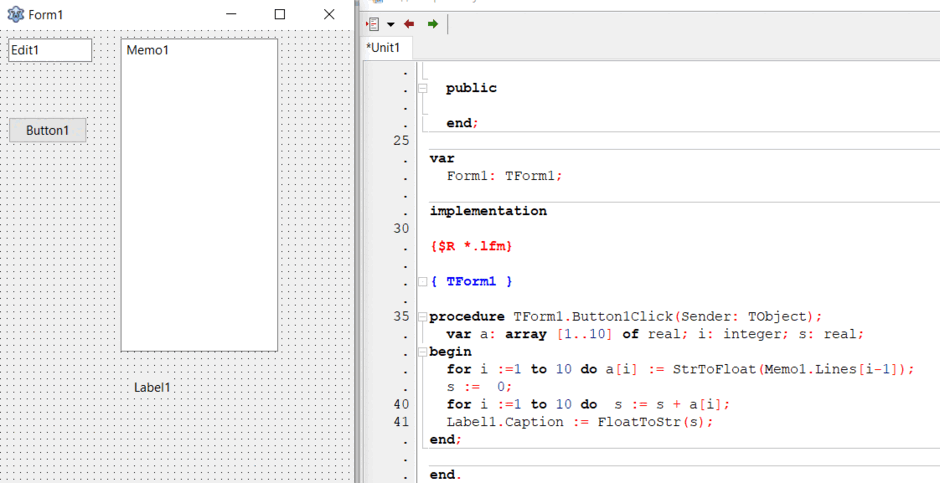Collapse the Button1Click procedure fold marker

tap(423, 316)
